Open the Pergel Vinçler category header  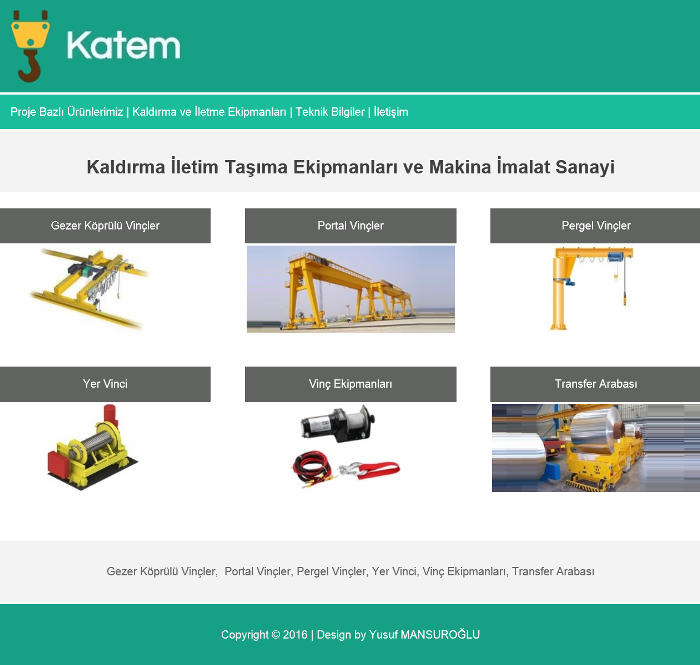595,226
